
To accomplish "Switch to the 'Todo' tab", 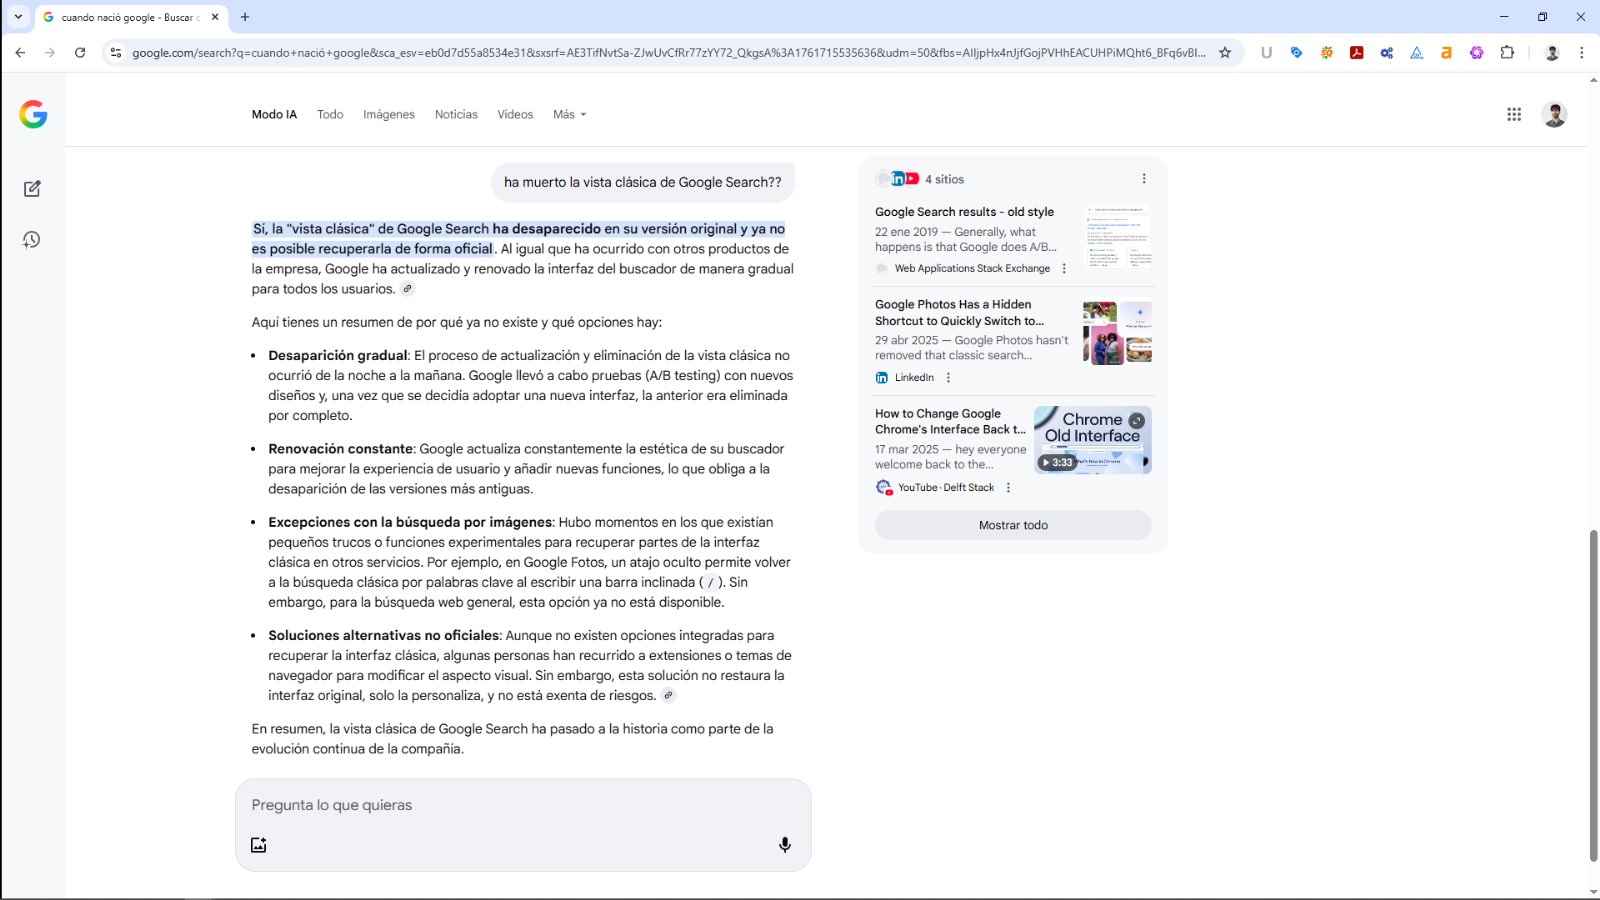I will click(330, 115).
